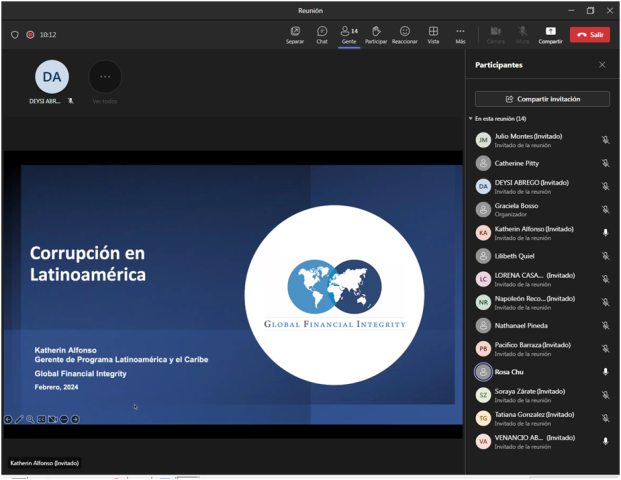
Task: Click muted mic icon for Julio Montes
Action: 605,140
